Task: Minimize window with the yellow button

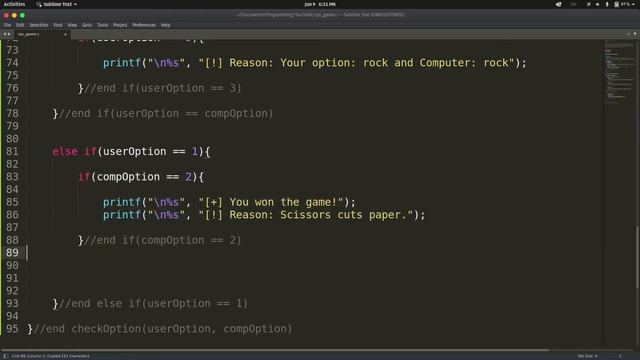Action: click(x=14, y=15)
